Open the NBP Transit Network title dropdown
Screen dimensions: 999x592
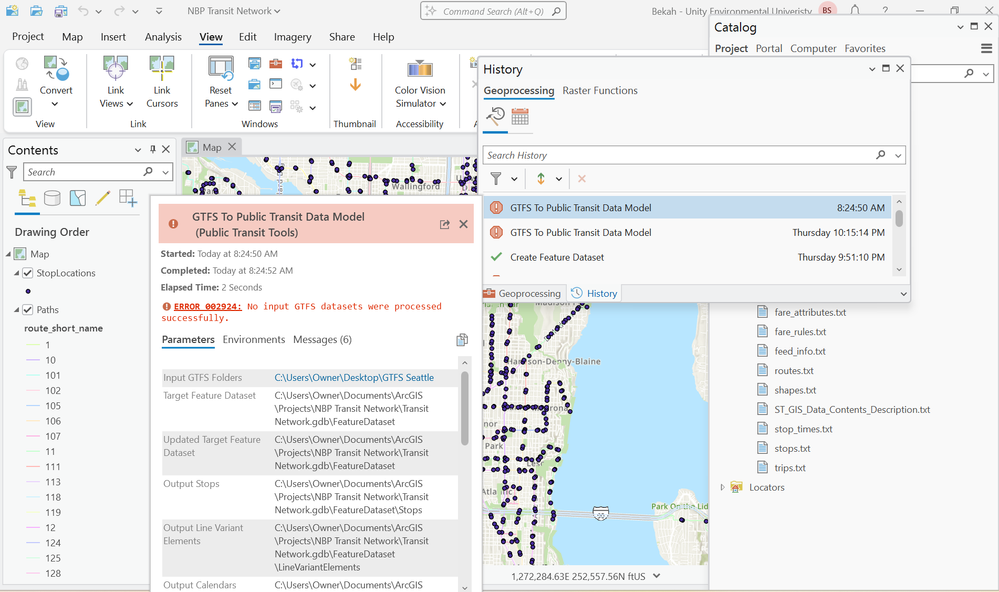(277, 11)
